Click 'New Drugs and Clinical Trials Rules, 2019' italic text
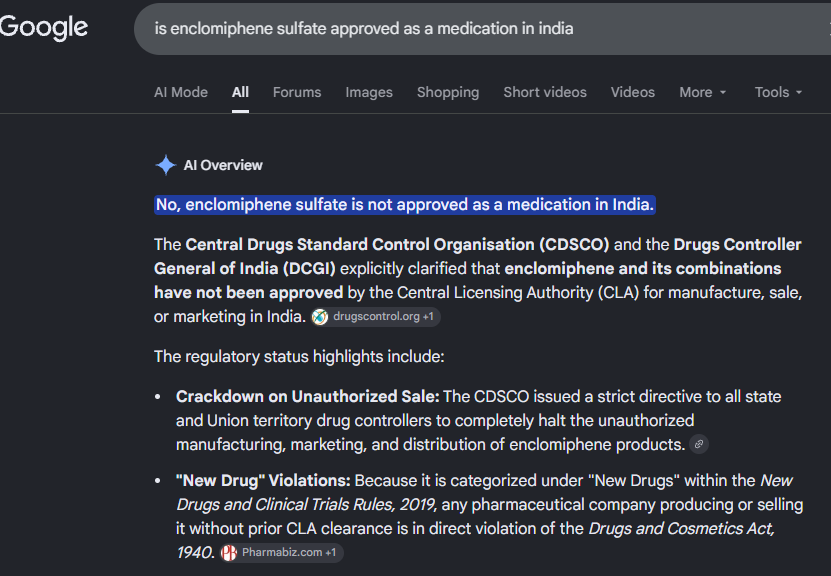 click(484, 493)
